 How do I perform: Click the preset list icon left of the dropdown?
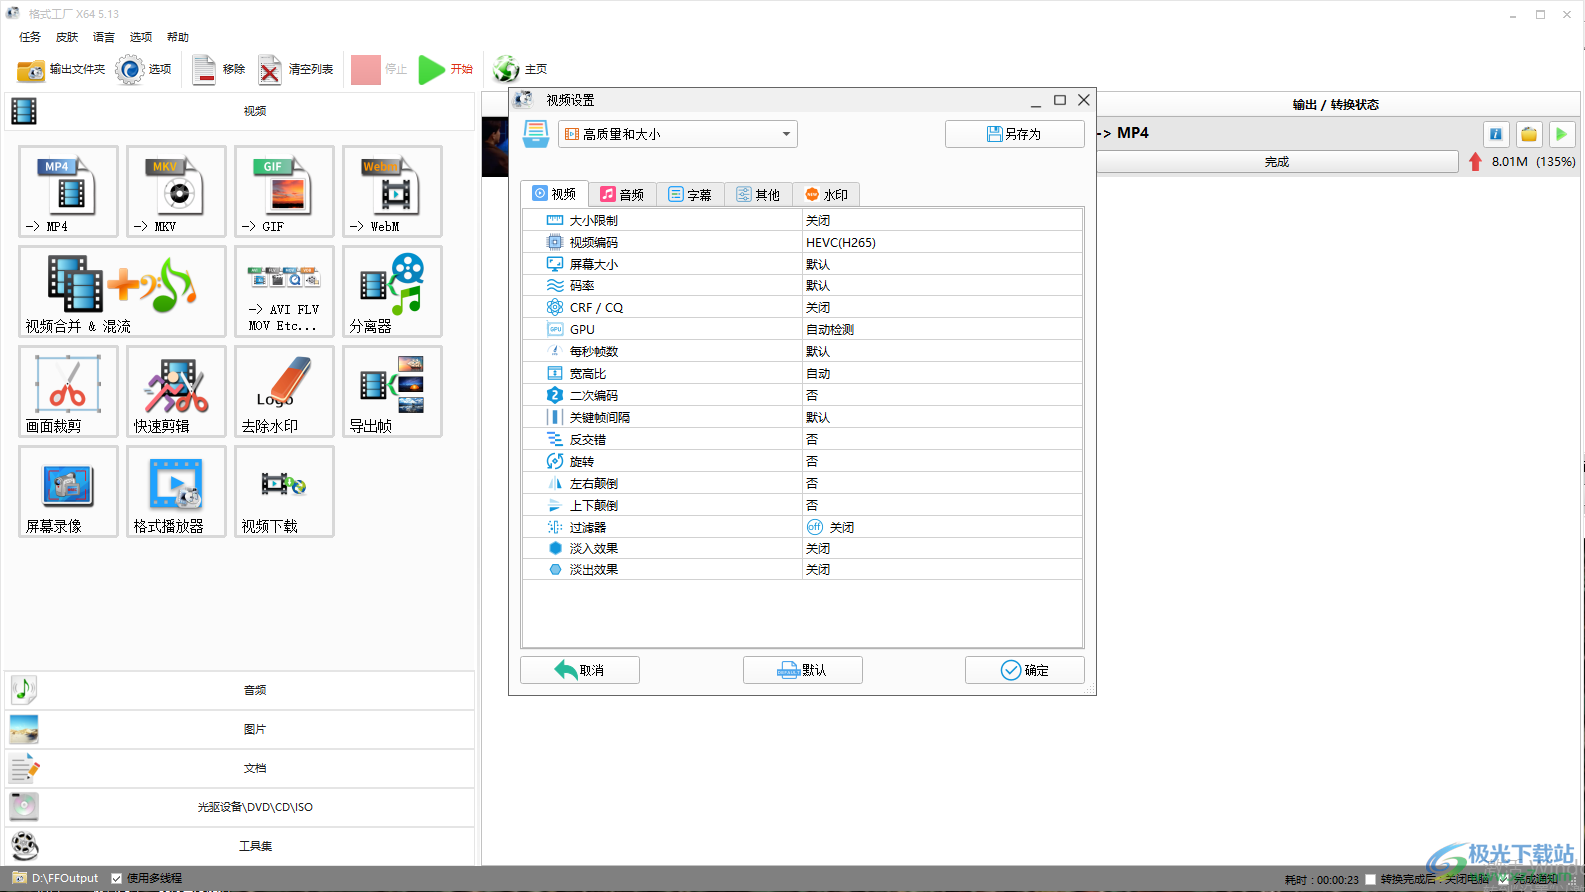coord(536,134)
